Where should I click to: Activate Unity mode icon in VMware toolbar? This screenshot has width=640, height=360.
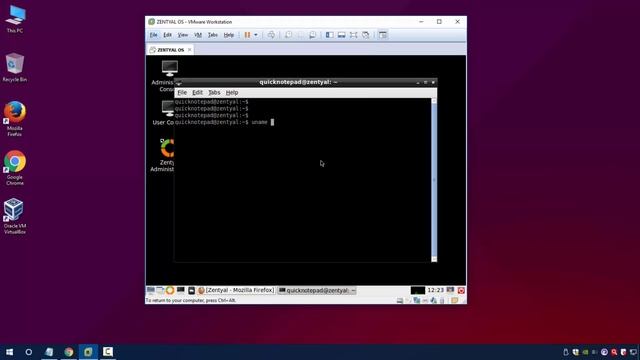click(366, 35)
